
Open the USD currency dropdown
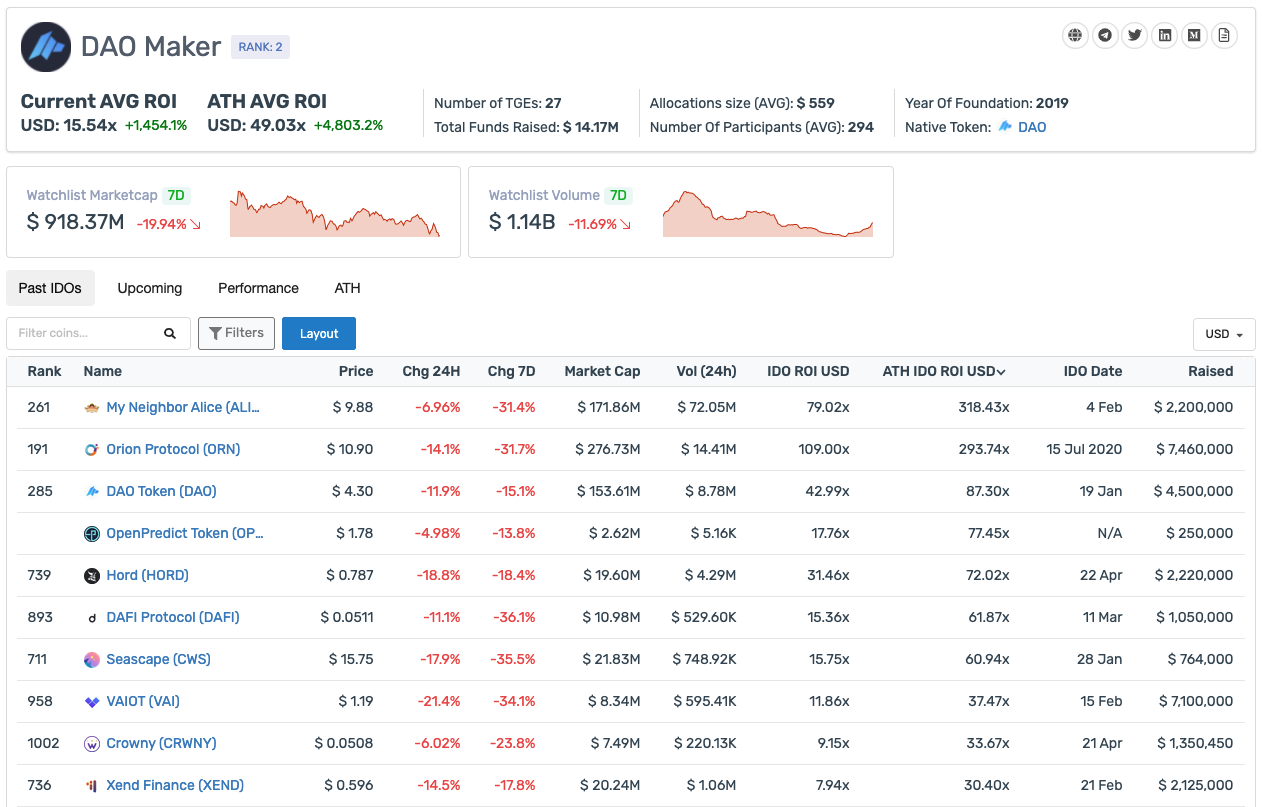click(1224, 334)
